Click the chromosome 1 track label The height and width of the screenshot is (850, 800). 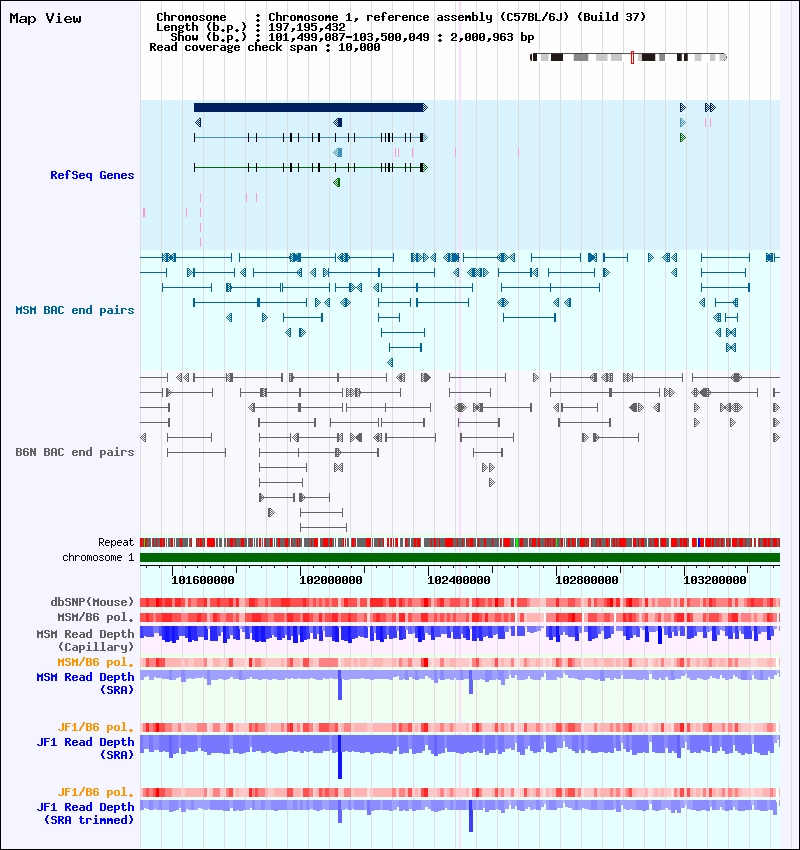98,557
